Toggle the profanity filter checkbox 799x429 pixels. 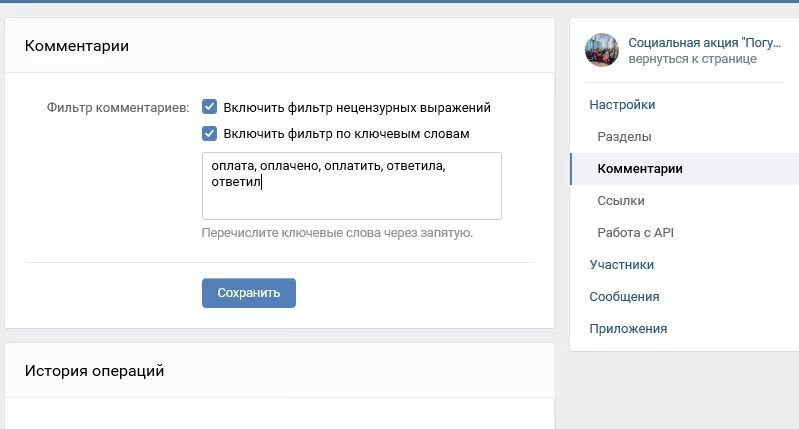click(x=209, y=107)
